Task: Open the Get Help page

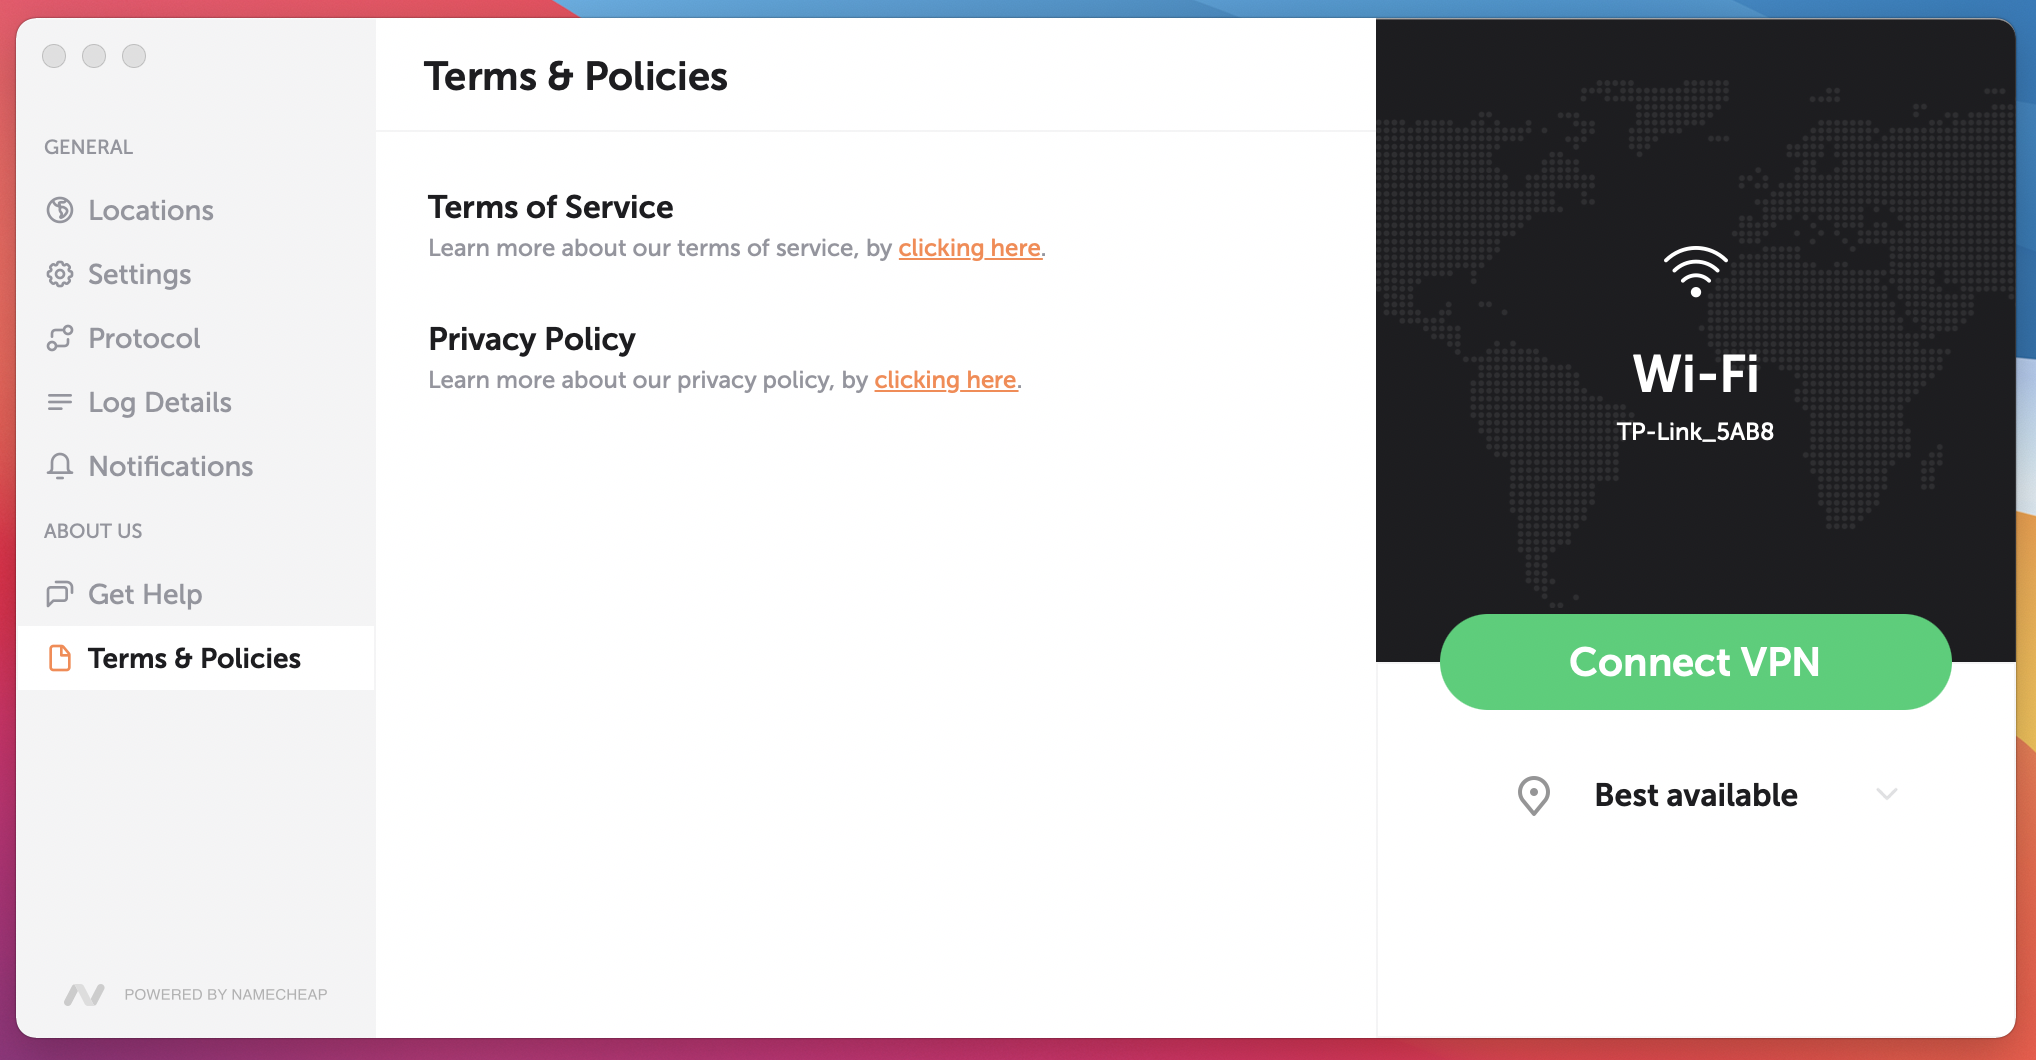Action: click(x=195, y=594)
